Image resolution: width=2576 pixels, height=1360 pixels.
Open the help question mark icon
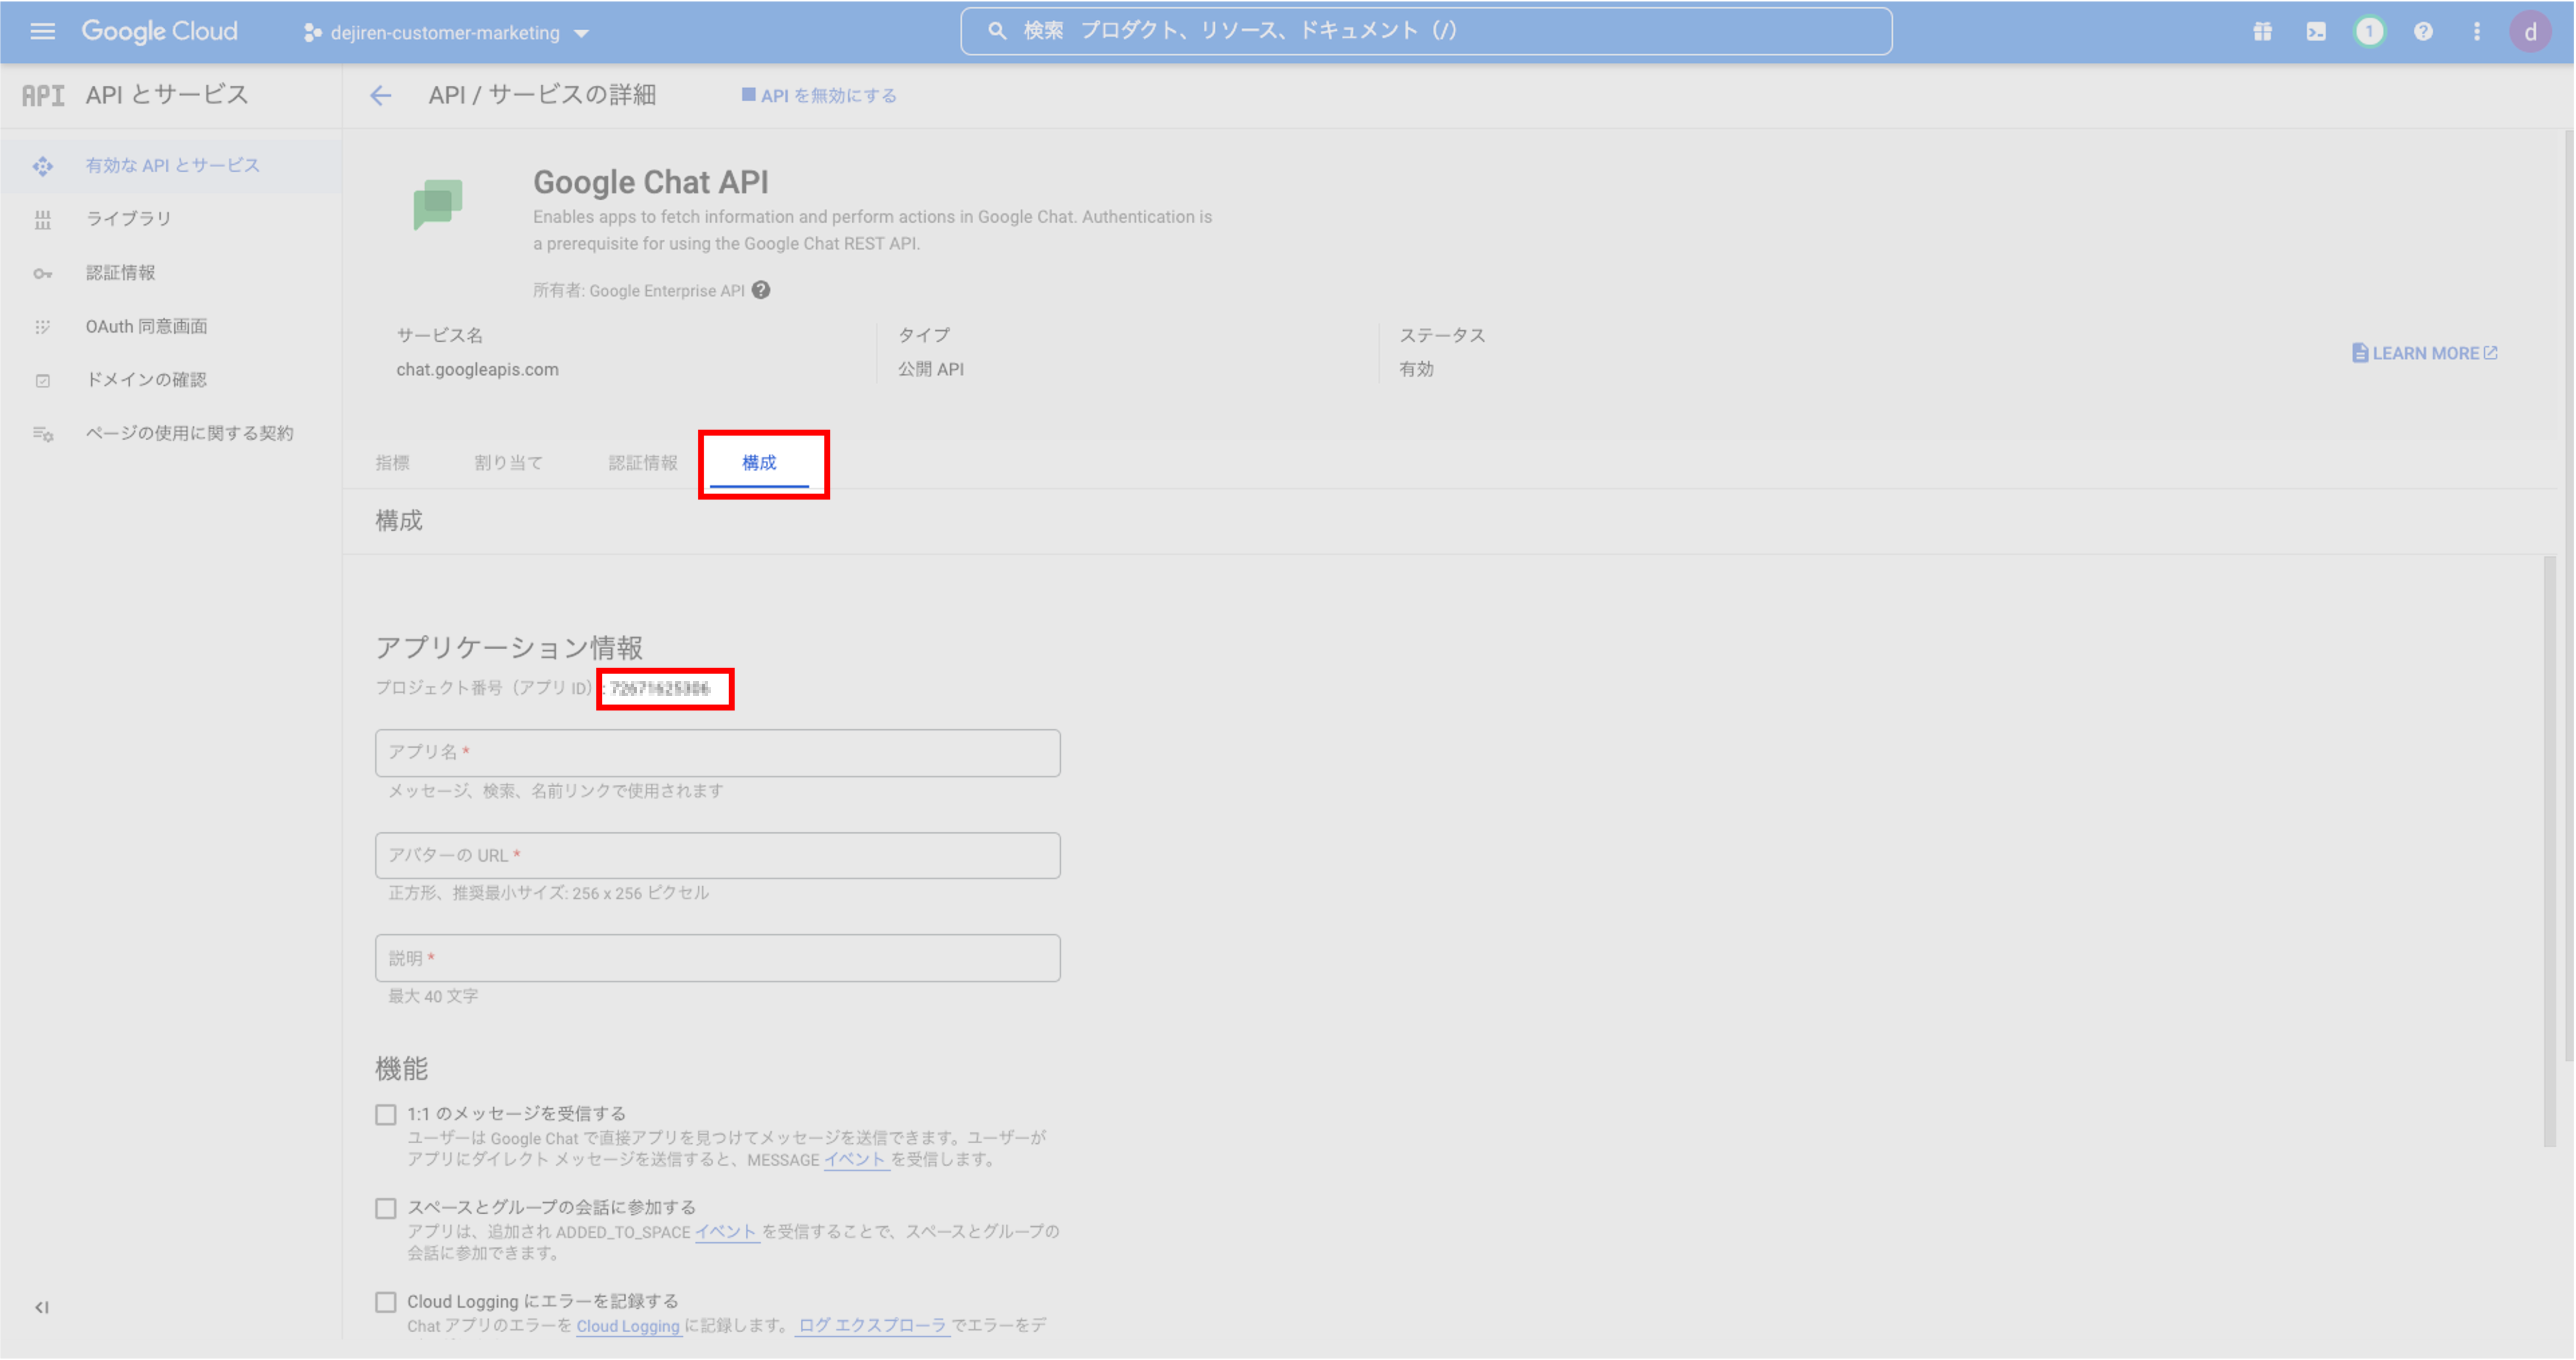click(x=2423, y=32)
